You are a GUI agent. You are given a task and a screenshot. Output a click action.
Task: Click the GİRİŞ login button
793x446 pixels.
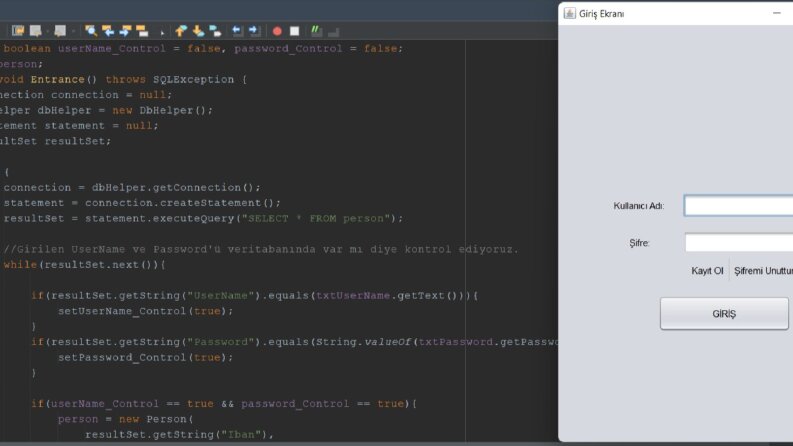point(724,314)
